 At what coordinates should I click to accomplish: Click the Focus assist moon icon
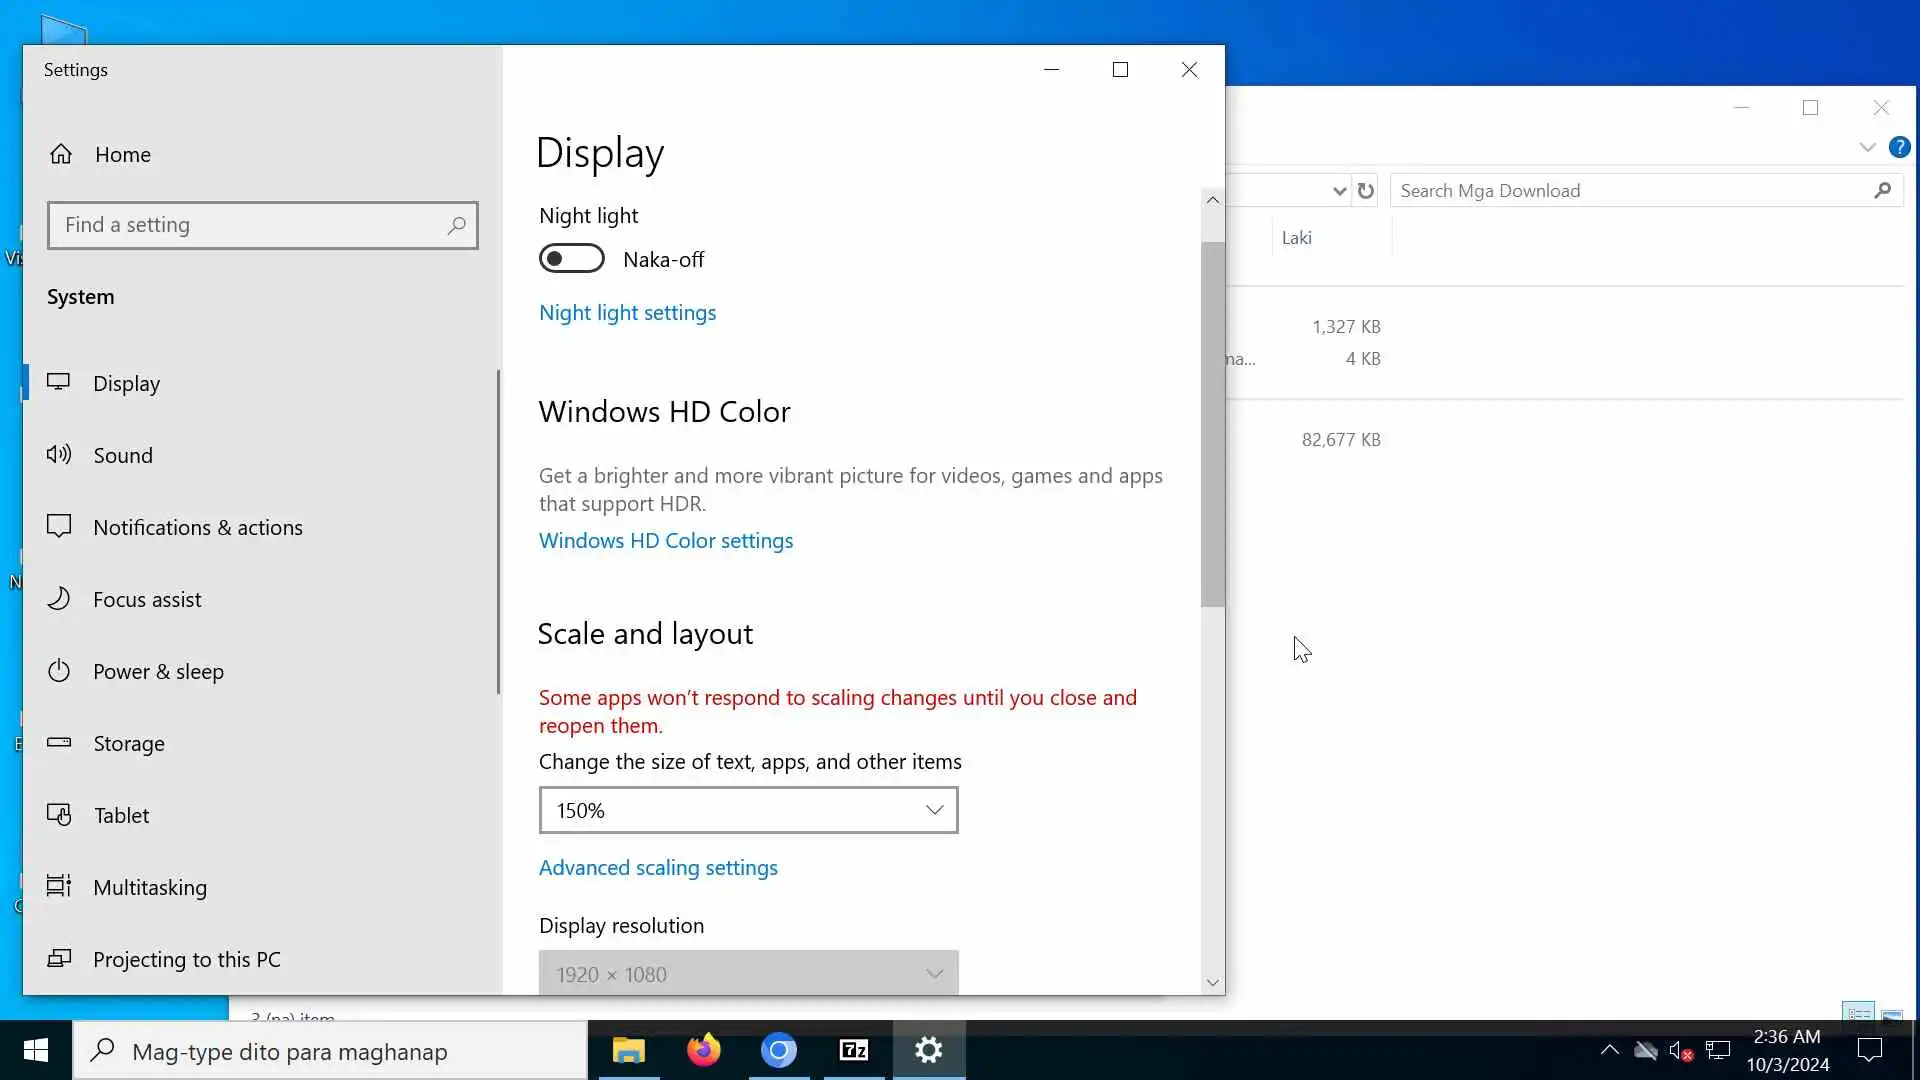coord(59,599)
